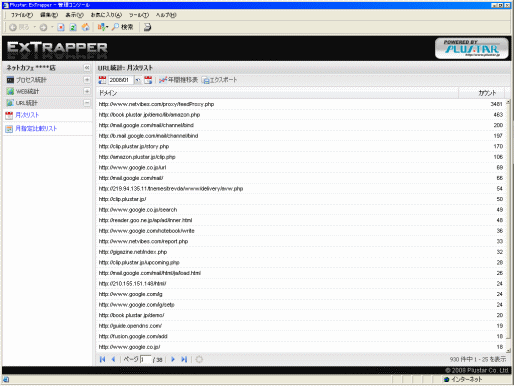The image size is (514, 386).
Task: Click the month input field showing 2008/01
Action: tap(120, 80)
